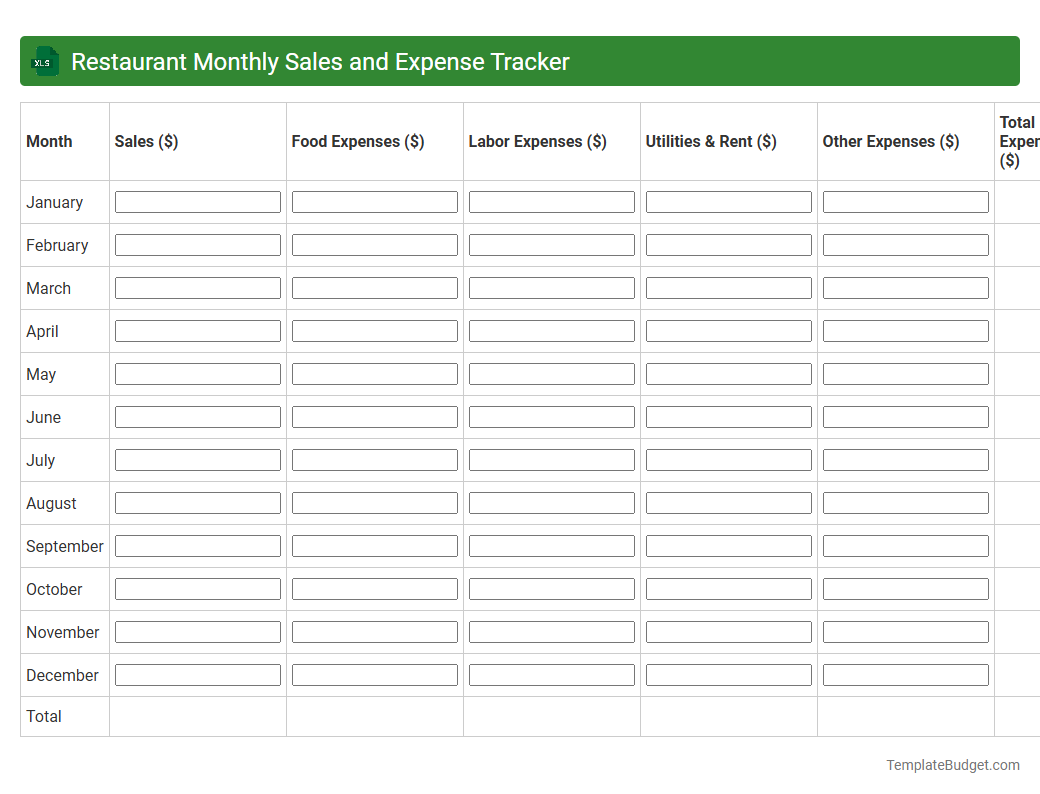
Task: Click the Month column header
Action: click(x=49, y=141)
